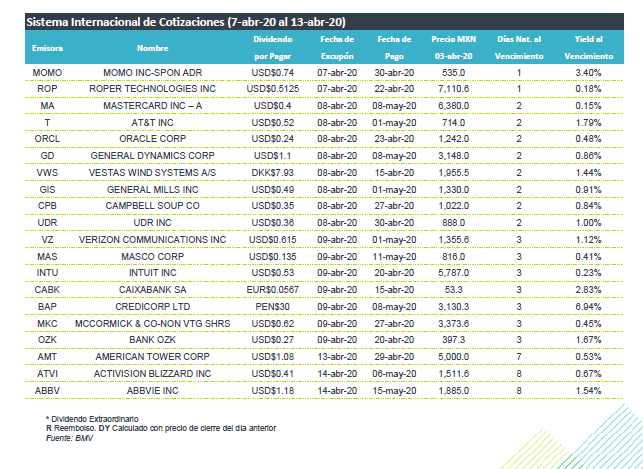The width and height of the screenshot is (643, 469).
Task: Click 'CAMPBELL SOUP CO' name
Action: (153, 206)
